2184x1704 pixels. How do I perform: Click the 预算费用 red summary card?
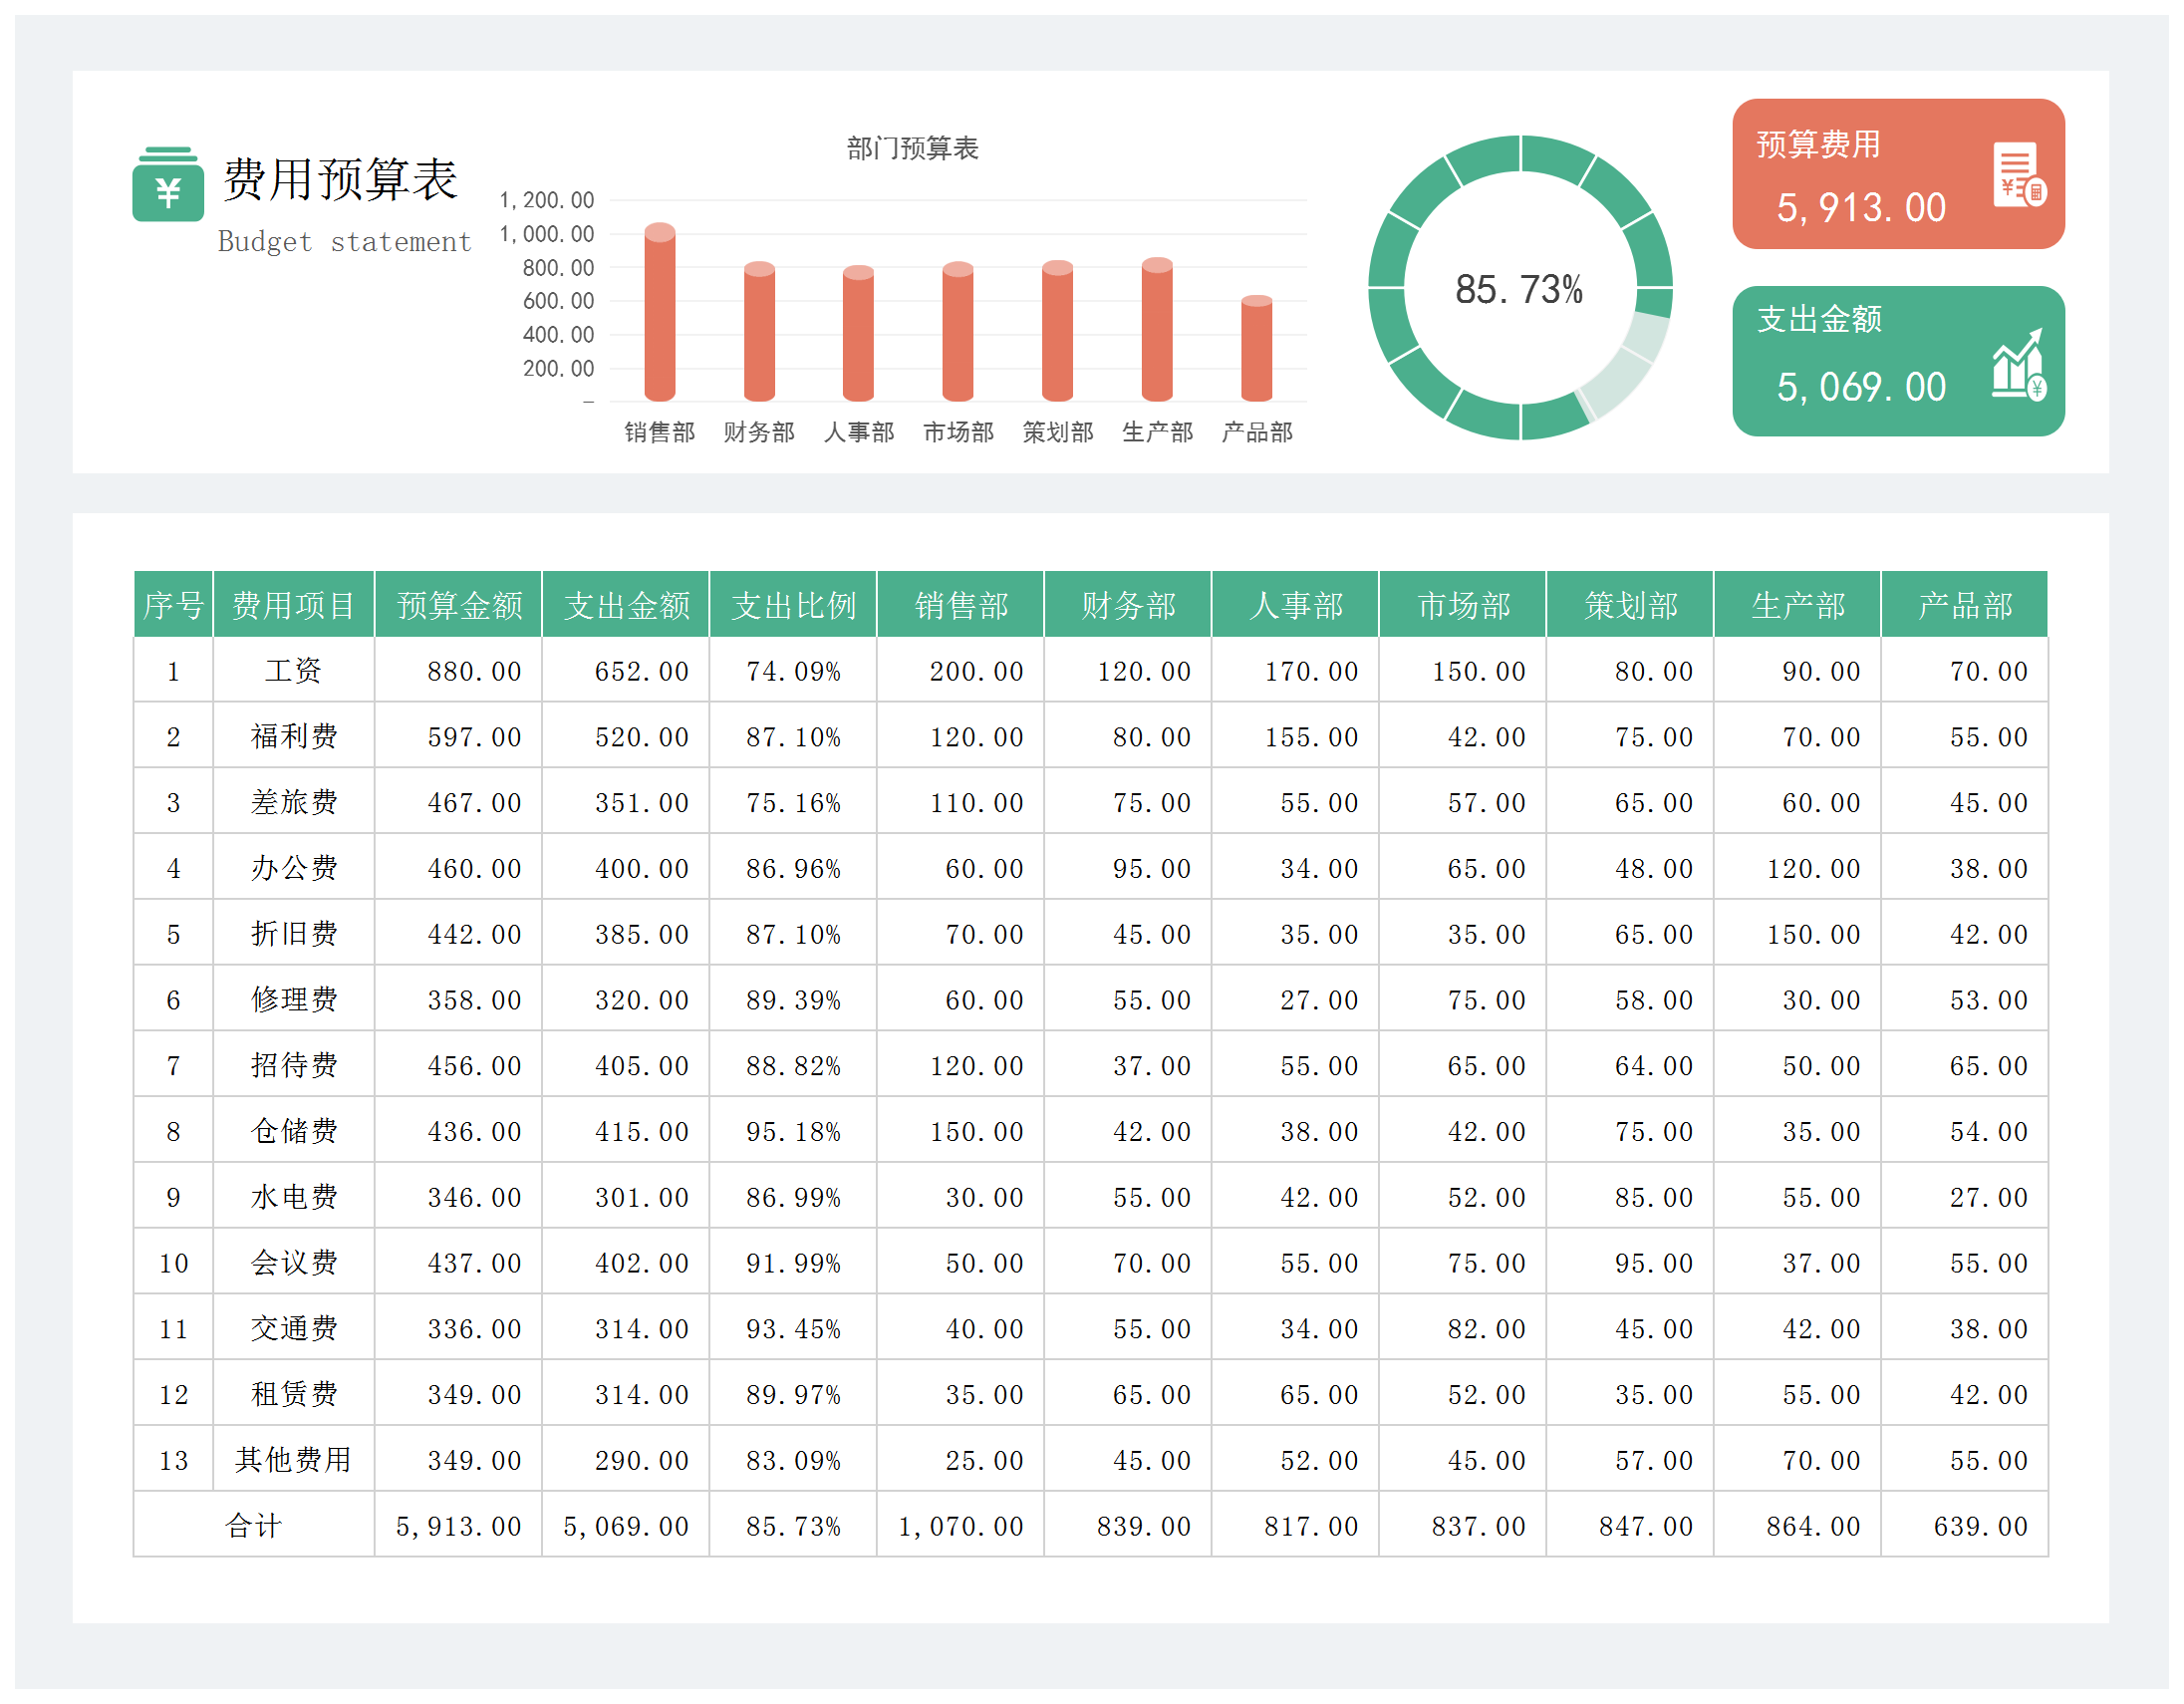[1898, 174]
